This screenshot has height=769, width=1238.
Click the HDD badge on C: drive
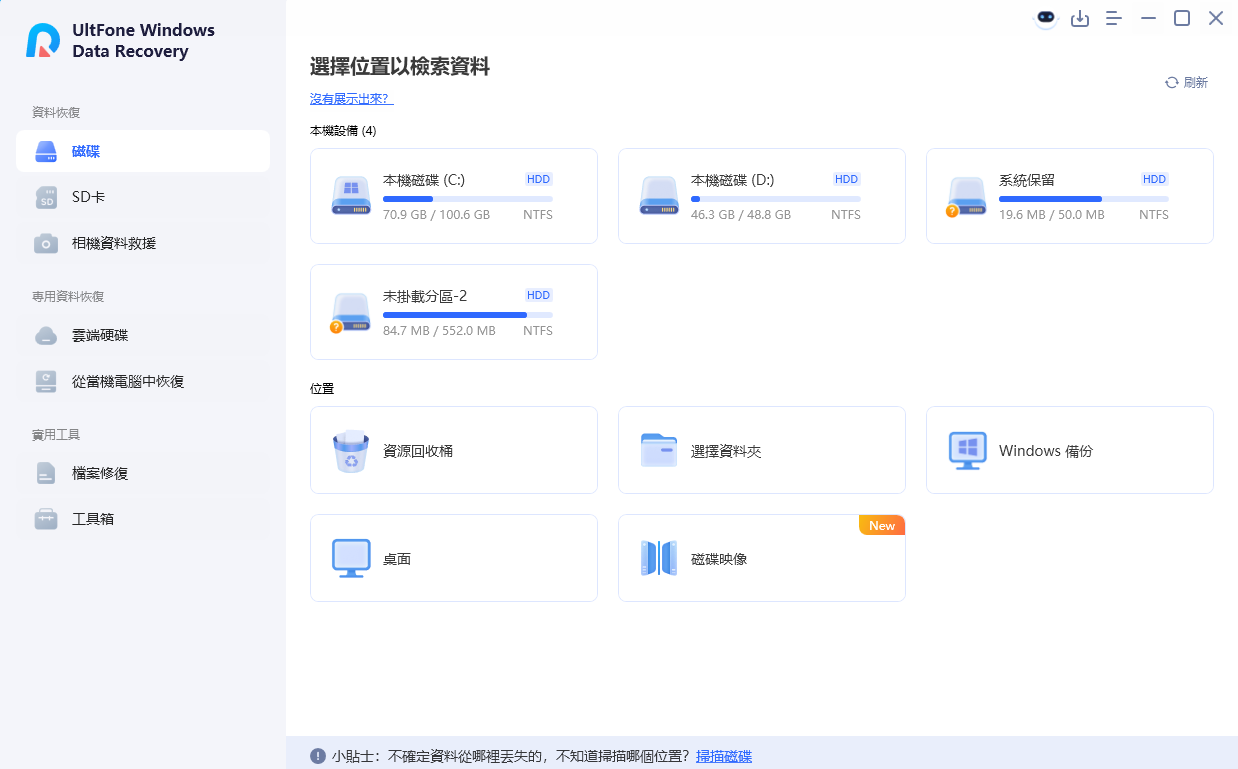coord(539,179)
